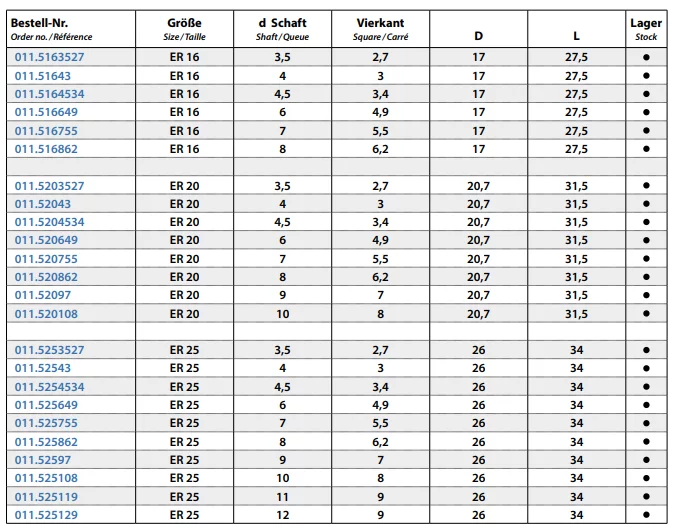
Task: Click the Größe column header
Action: tap(184, 29)
